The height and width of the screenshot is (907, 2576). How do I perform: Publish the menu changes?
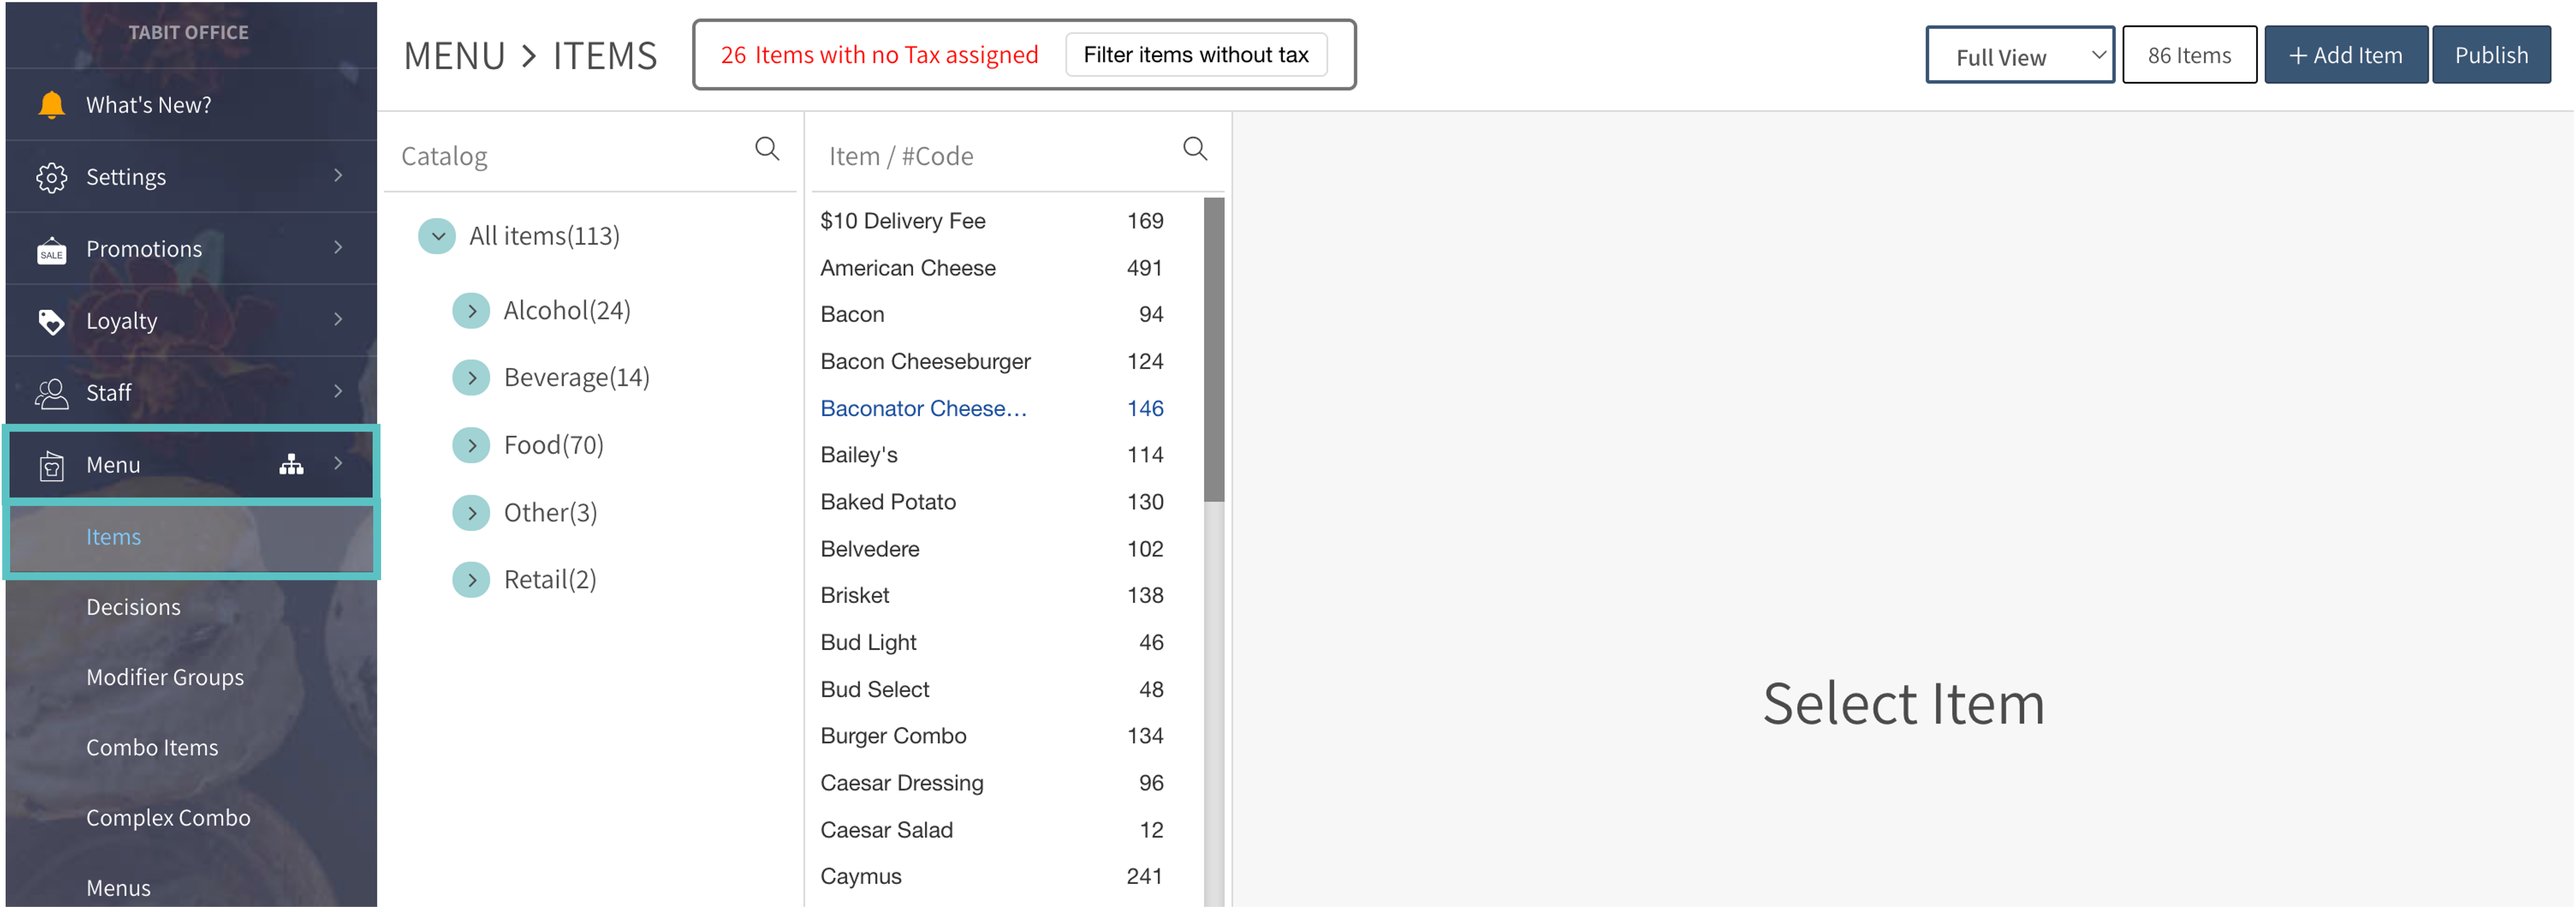(x=2490, y=55)
